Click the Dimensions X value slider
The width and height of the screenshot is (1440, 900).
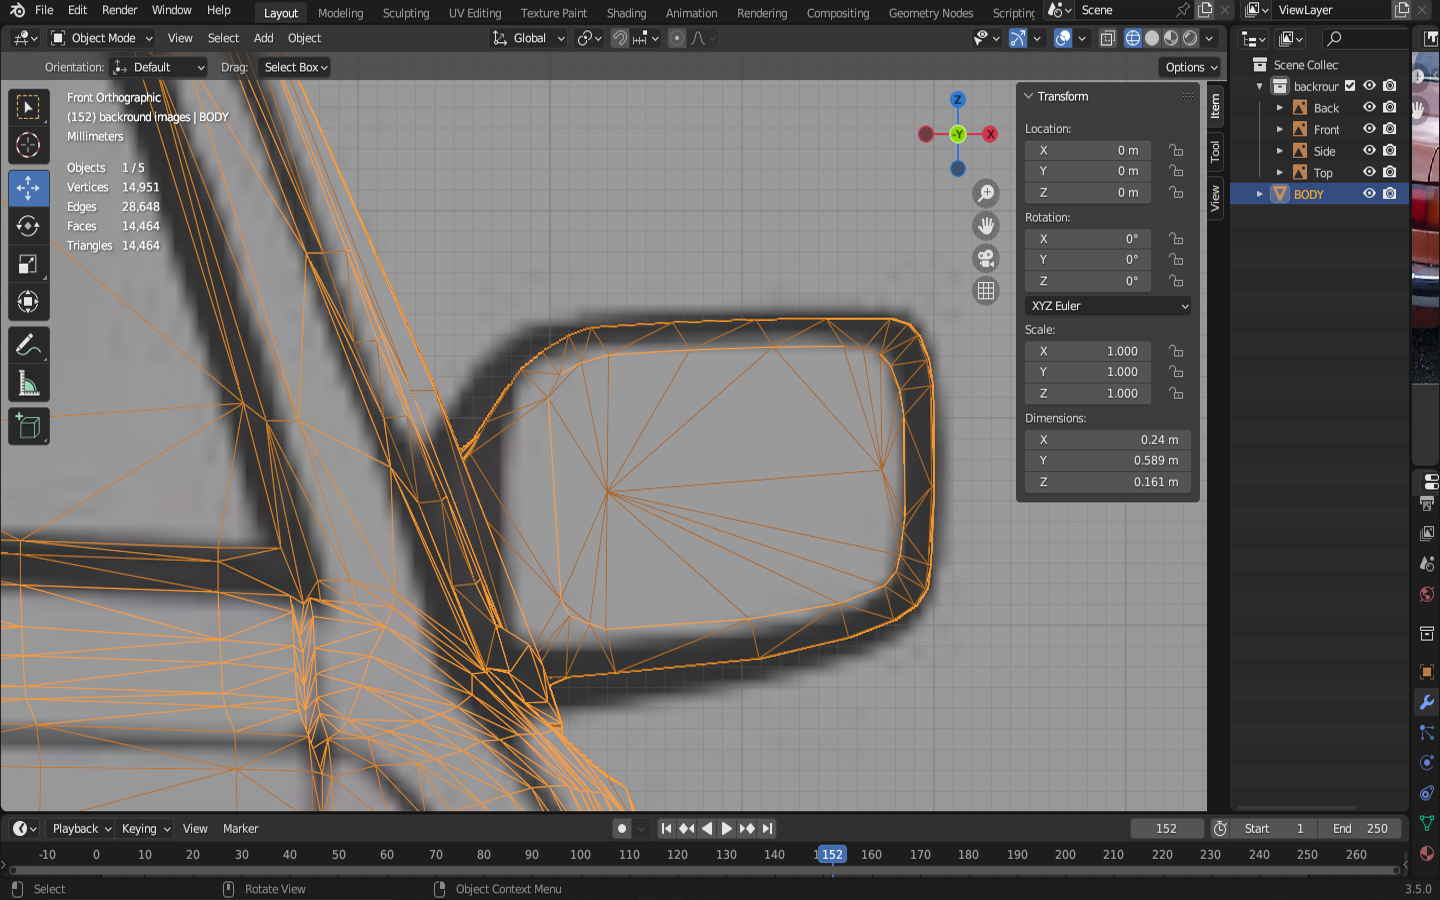tap(1107, 440)
